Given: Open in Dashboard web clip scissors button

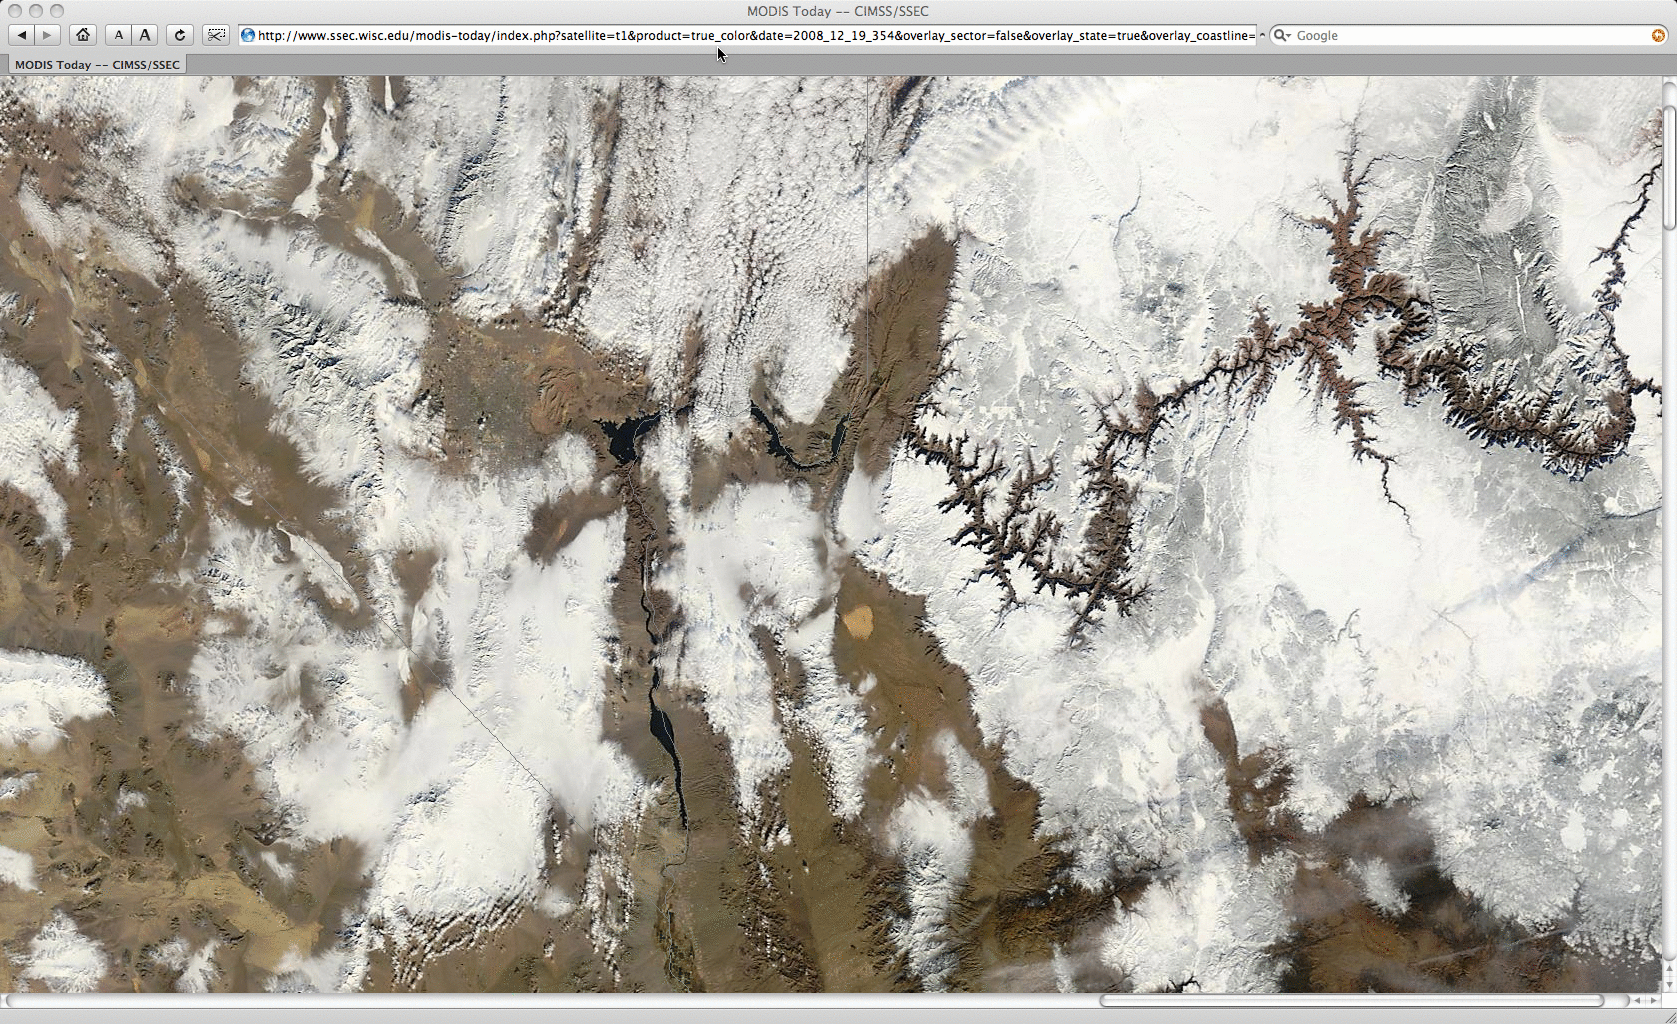Looking at the screenshot, I should (216, 35).
